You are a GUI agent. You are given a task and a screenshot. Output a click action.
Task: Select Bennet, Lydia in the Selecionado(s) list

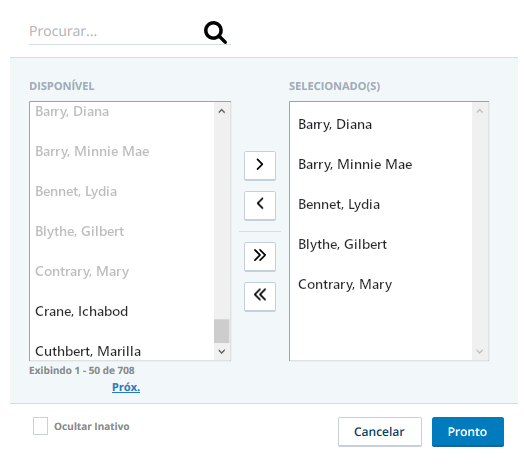(x=381, y=204)
